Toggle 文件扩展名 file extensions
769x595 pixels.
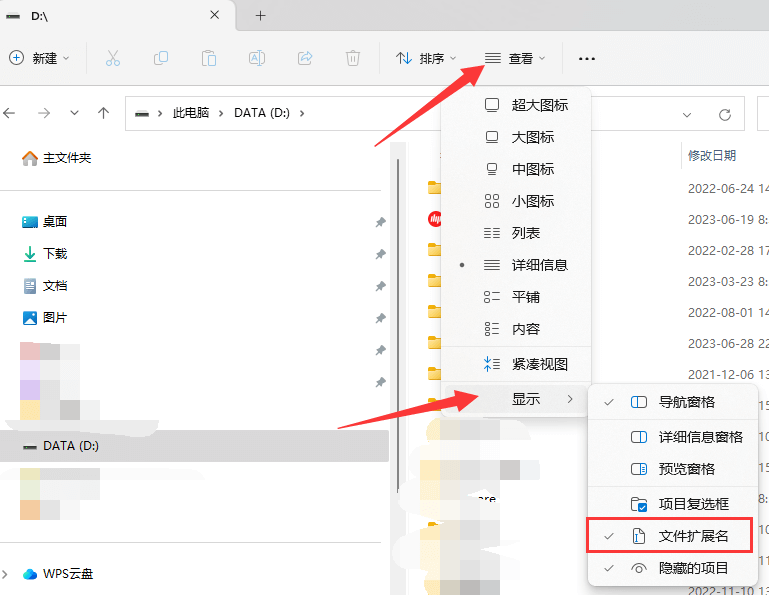coord(670,536)
